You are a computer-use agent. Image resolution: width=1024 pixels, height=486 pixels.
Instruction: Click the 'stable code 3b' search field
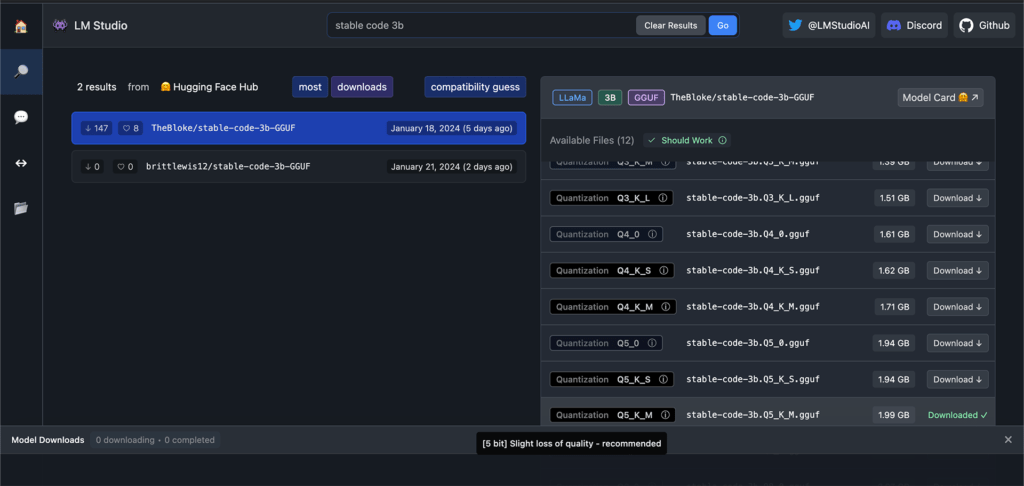point(480,26)
